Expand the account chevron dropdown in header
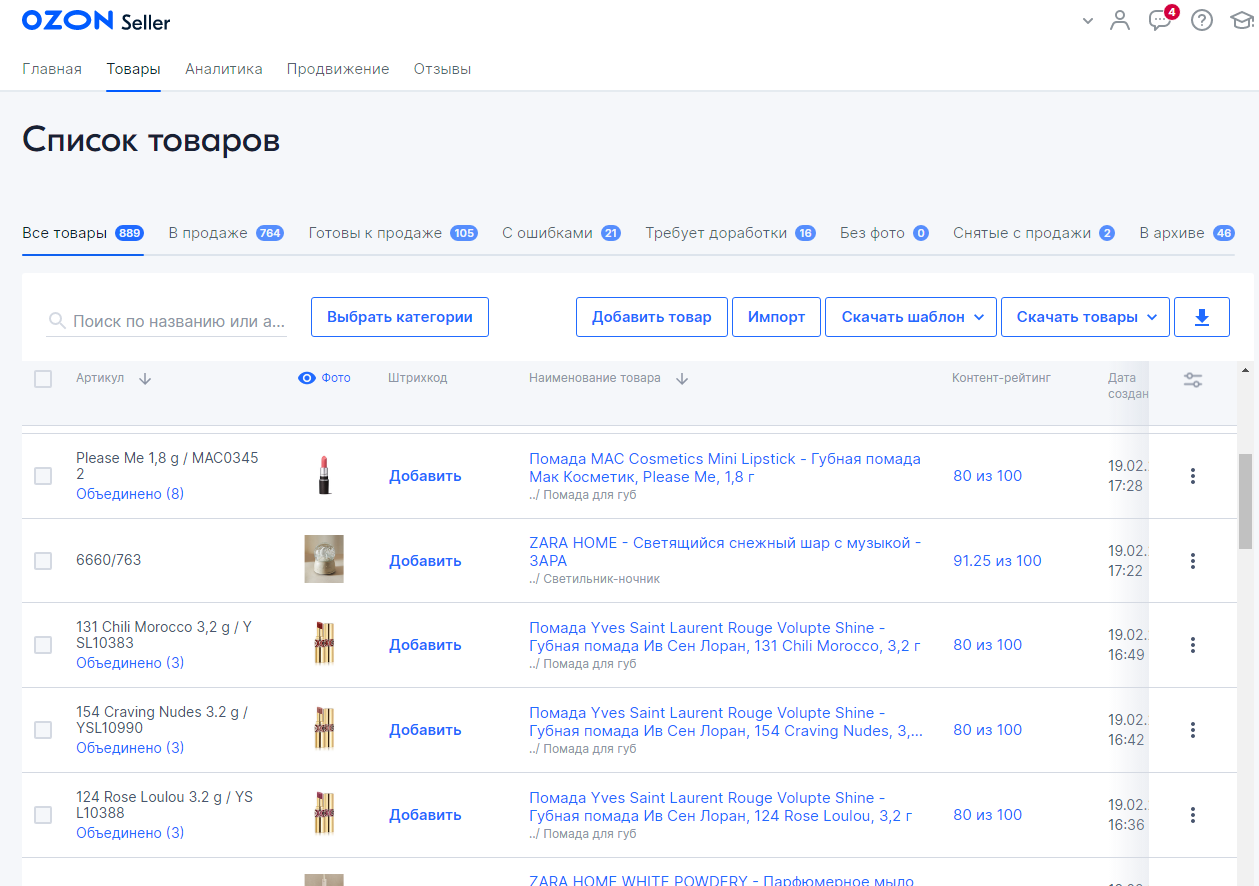This screenshot has height=886, width=1259. click(1088, 21)
